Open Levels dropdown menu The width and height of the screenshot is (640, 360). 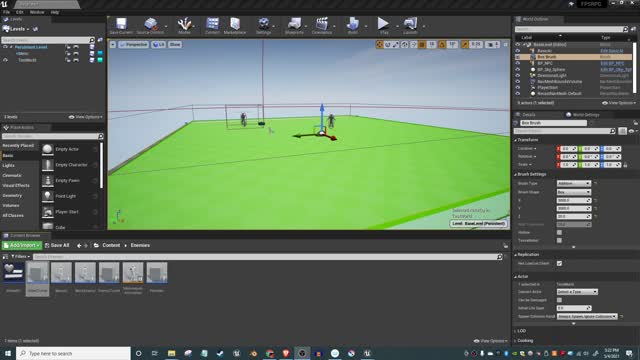pyautogui.click(x=17, y=29)
